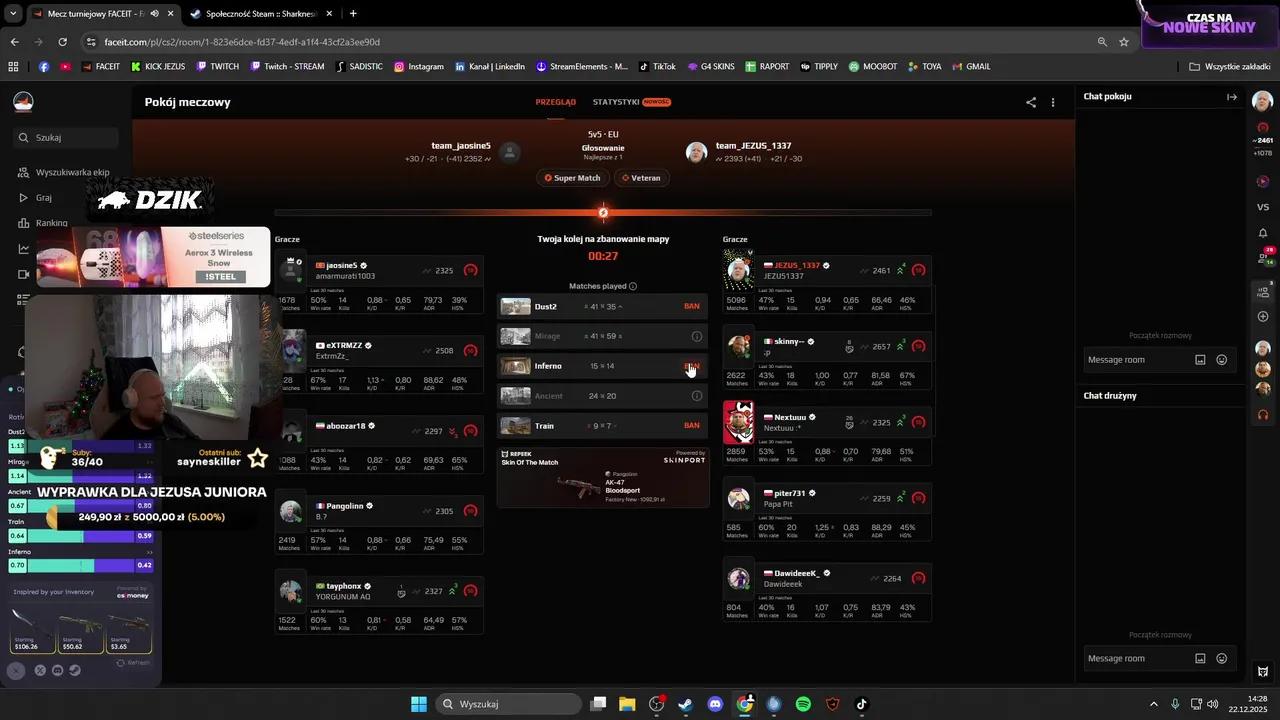Open Spotify from the taskbar
This screenshot has width=1280, height=720.
(803, 704)
